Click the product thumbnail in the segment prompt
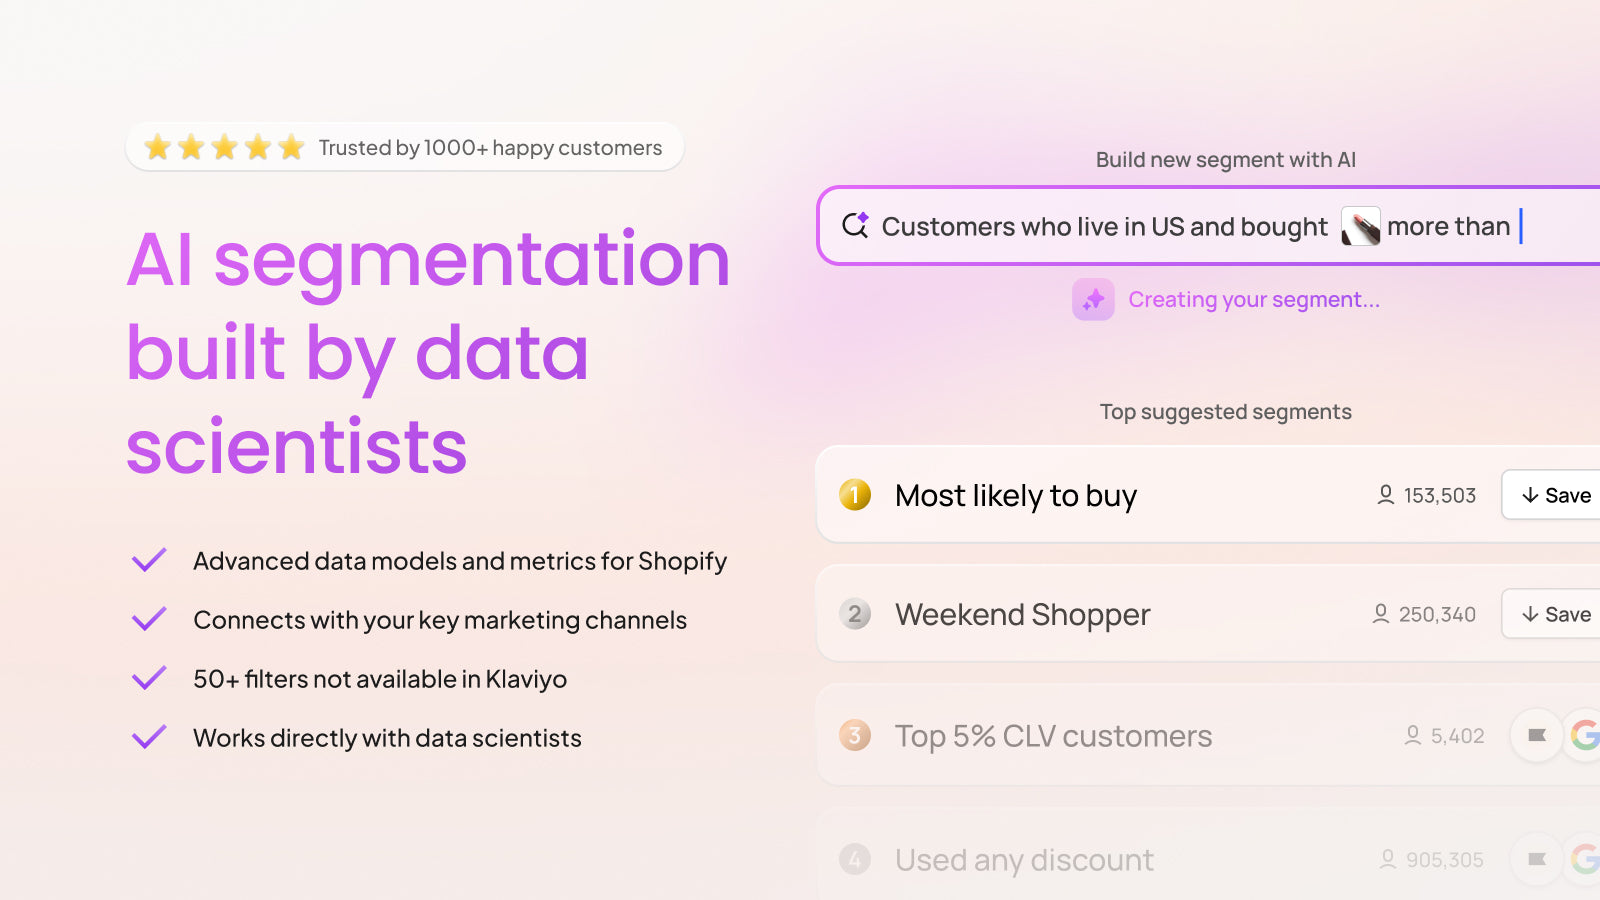 (x=1360, y=227)
